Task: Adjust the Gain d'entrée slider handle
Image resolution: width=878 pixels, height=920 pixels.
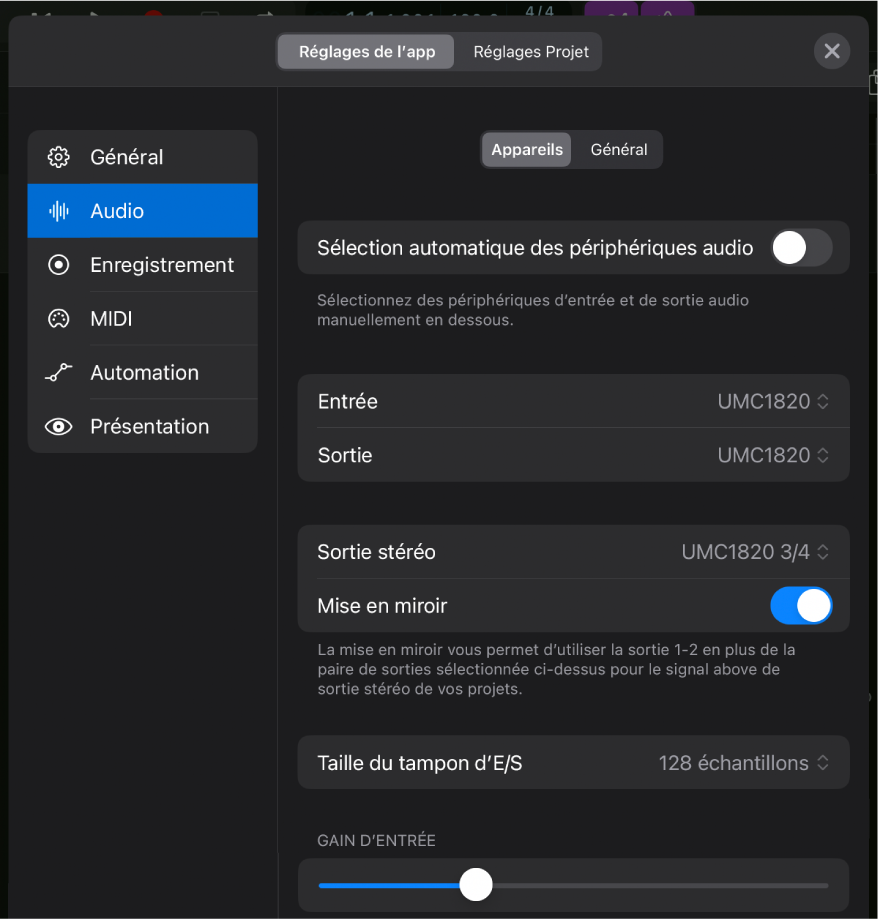Action: pos(476,884)
